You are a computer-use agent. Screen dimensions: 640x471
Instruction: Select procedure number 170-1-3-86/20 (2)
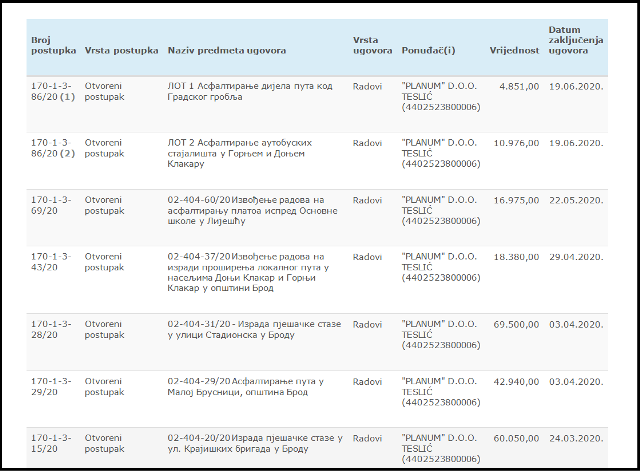pos(53,148)
